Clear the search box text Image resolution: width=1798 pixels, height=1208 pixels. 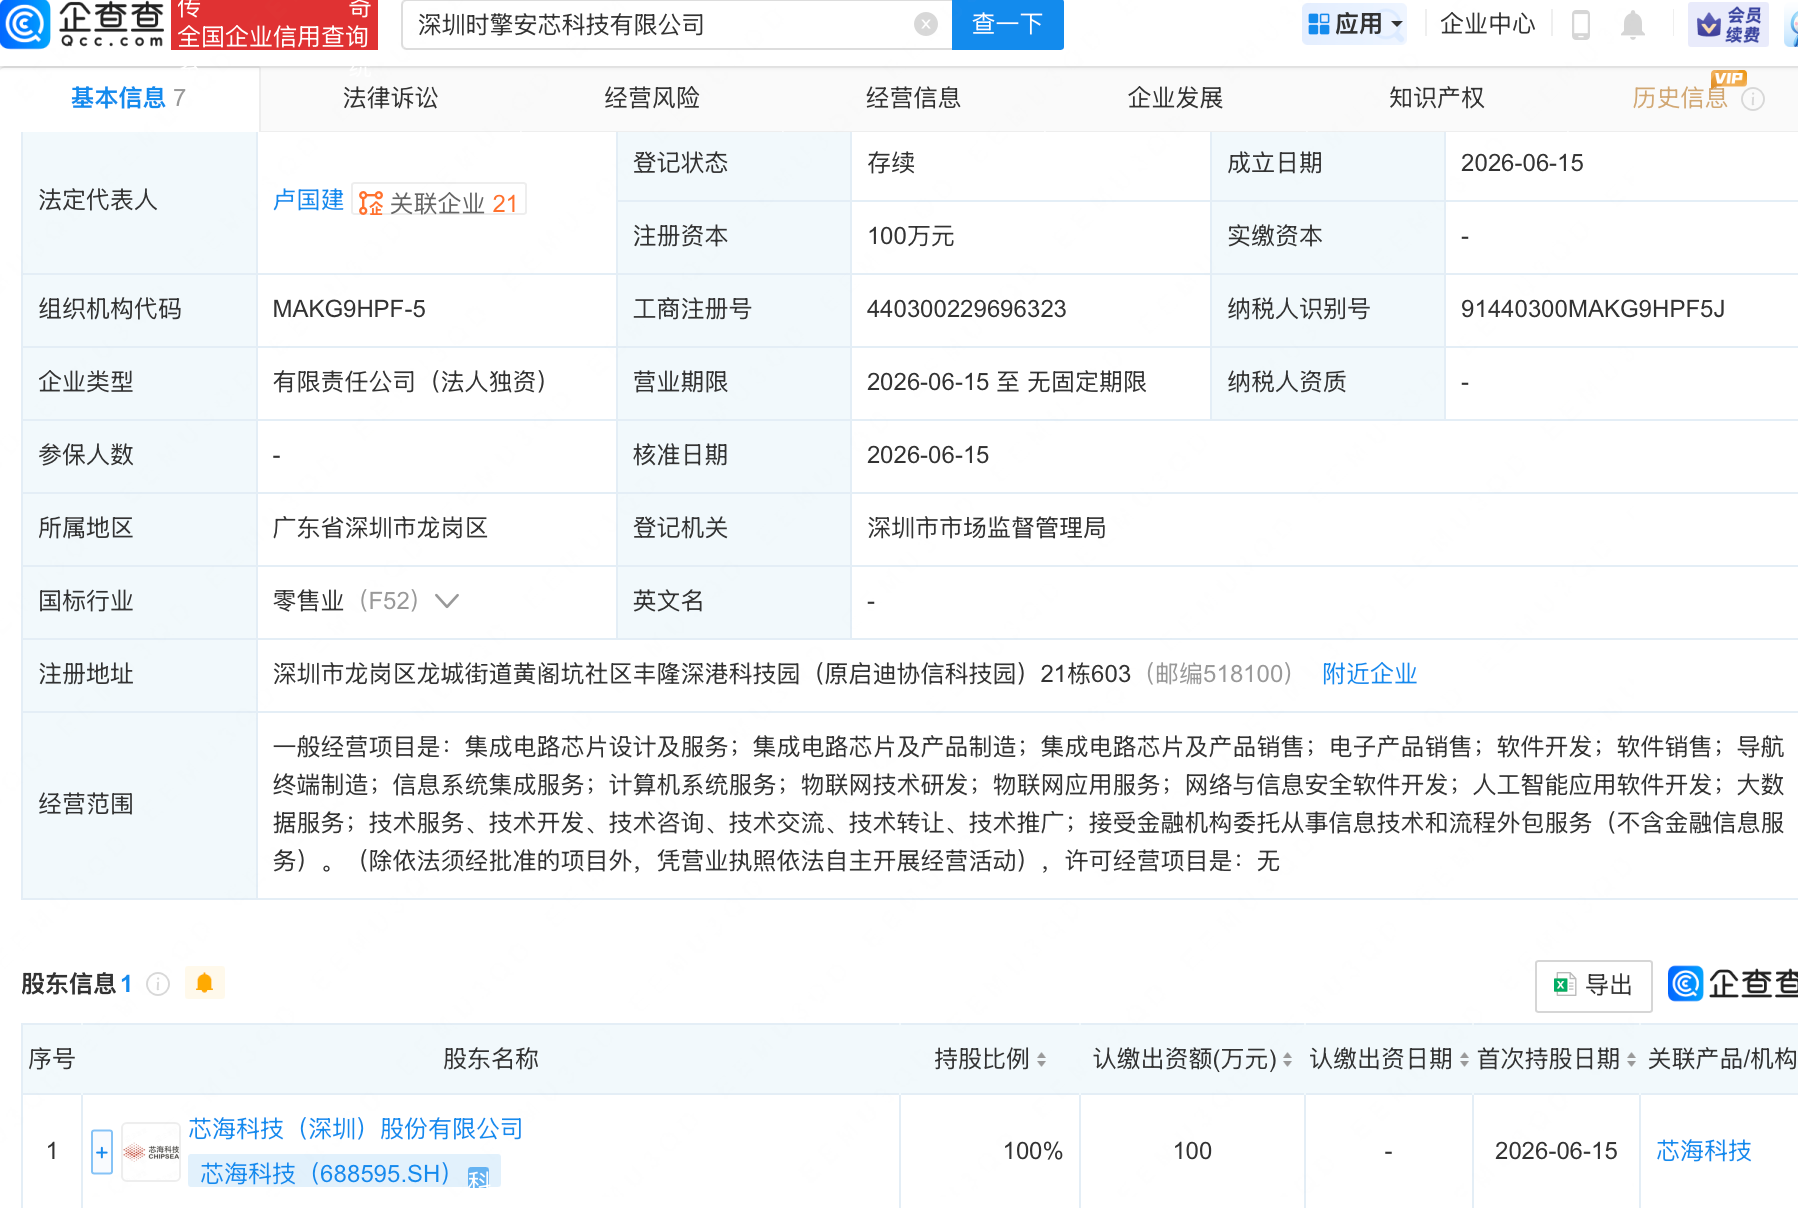click(926, 24)
